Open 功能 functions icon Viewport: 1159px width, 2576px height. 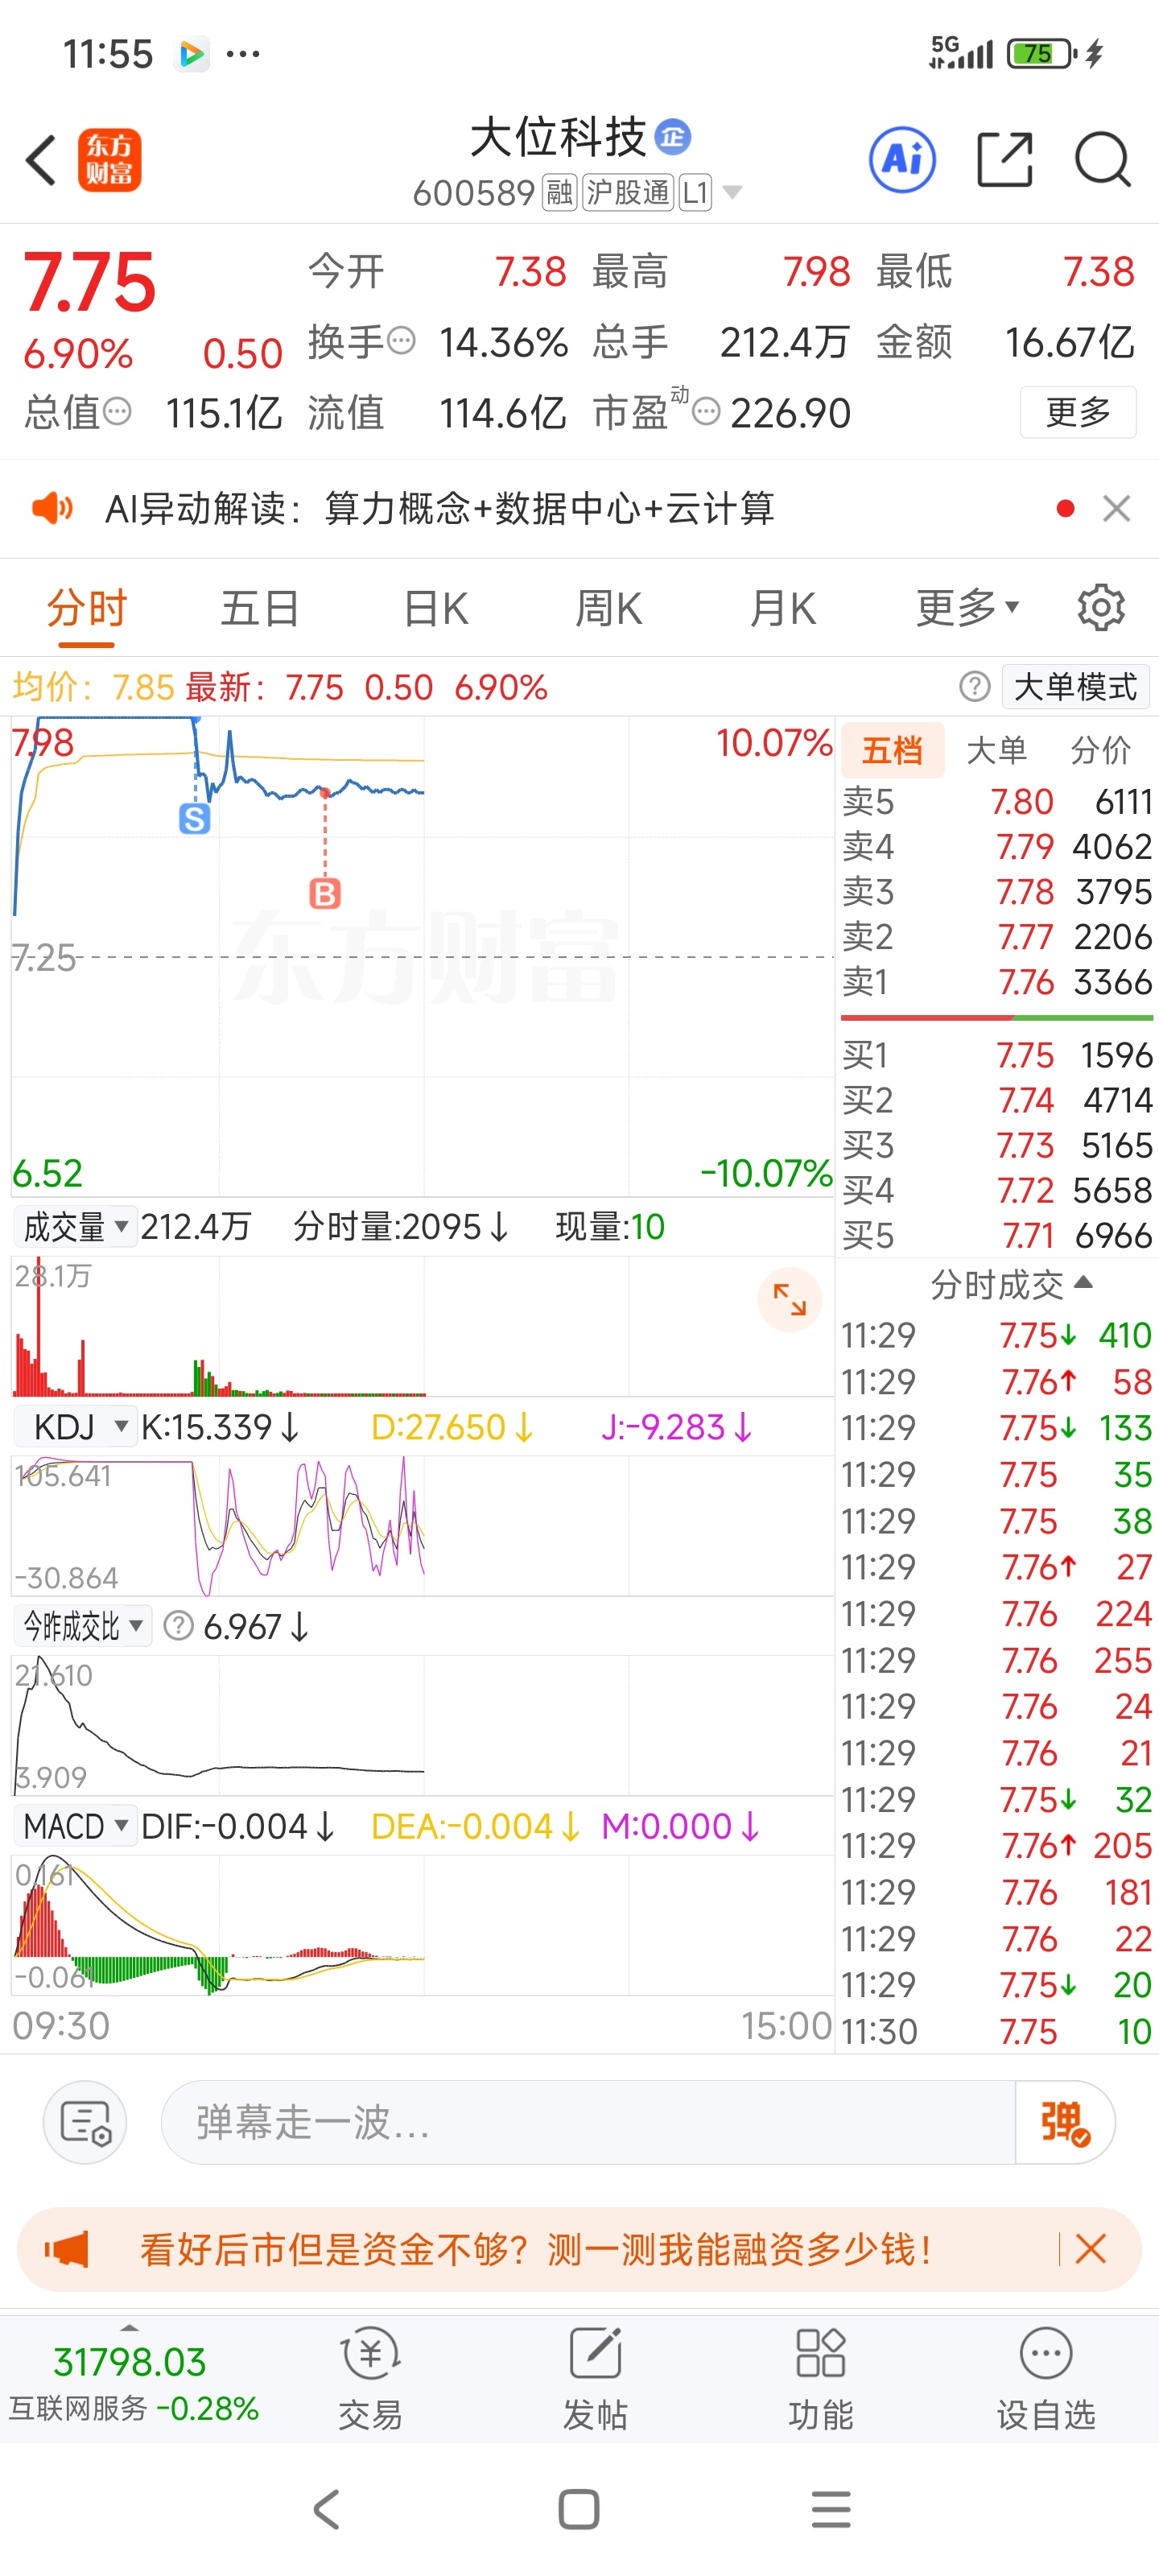(820, 2378)
